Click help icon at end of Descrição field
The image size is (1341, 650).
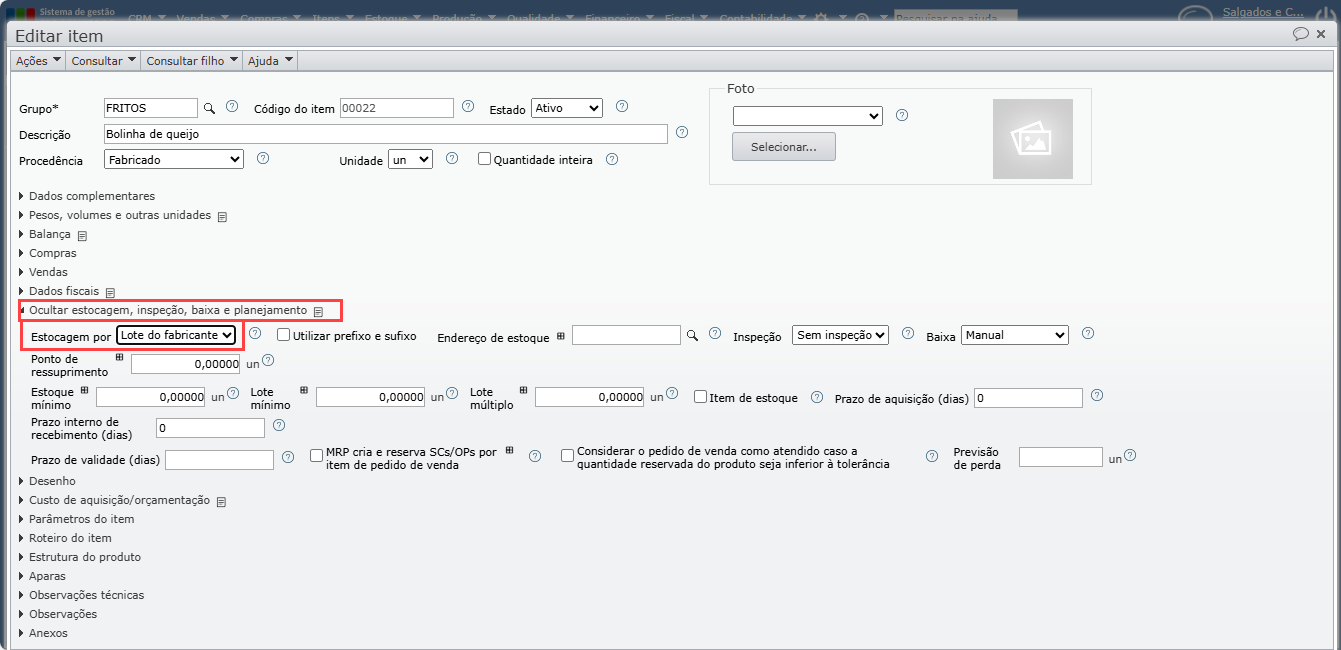click(682, 132)
